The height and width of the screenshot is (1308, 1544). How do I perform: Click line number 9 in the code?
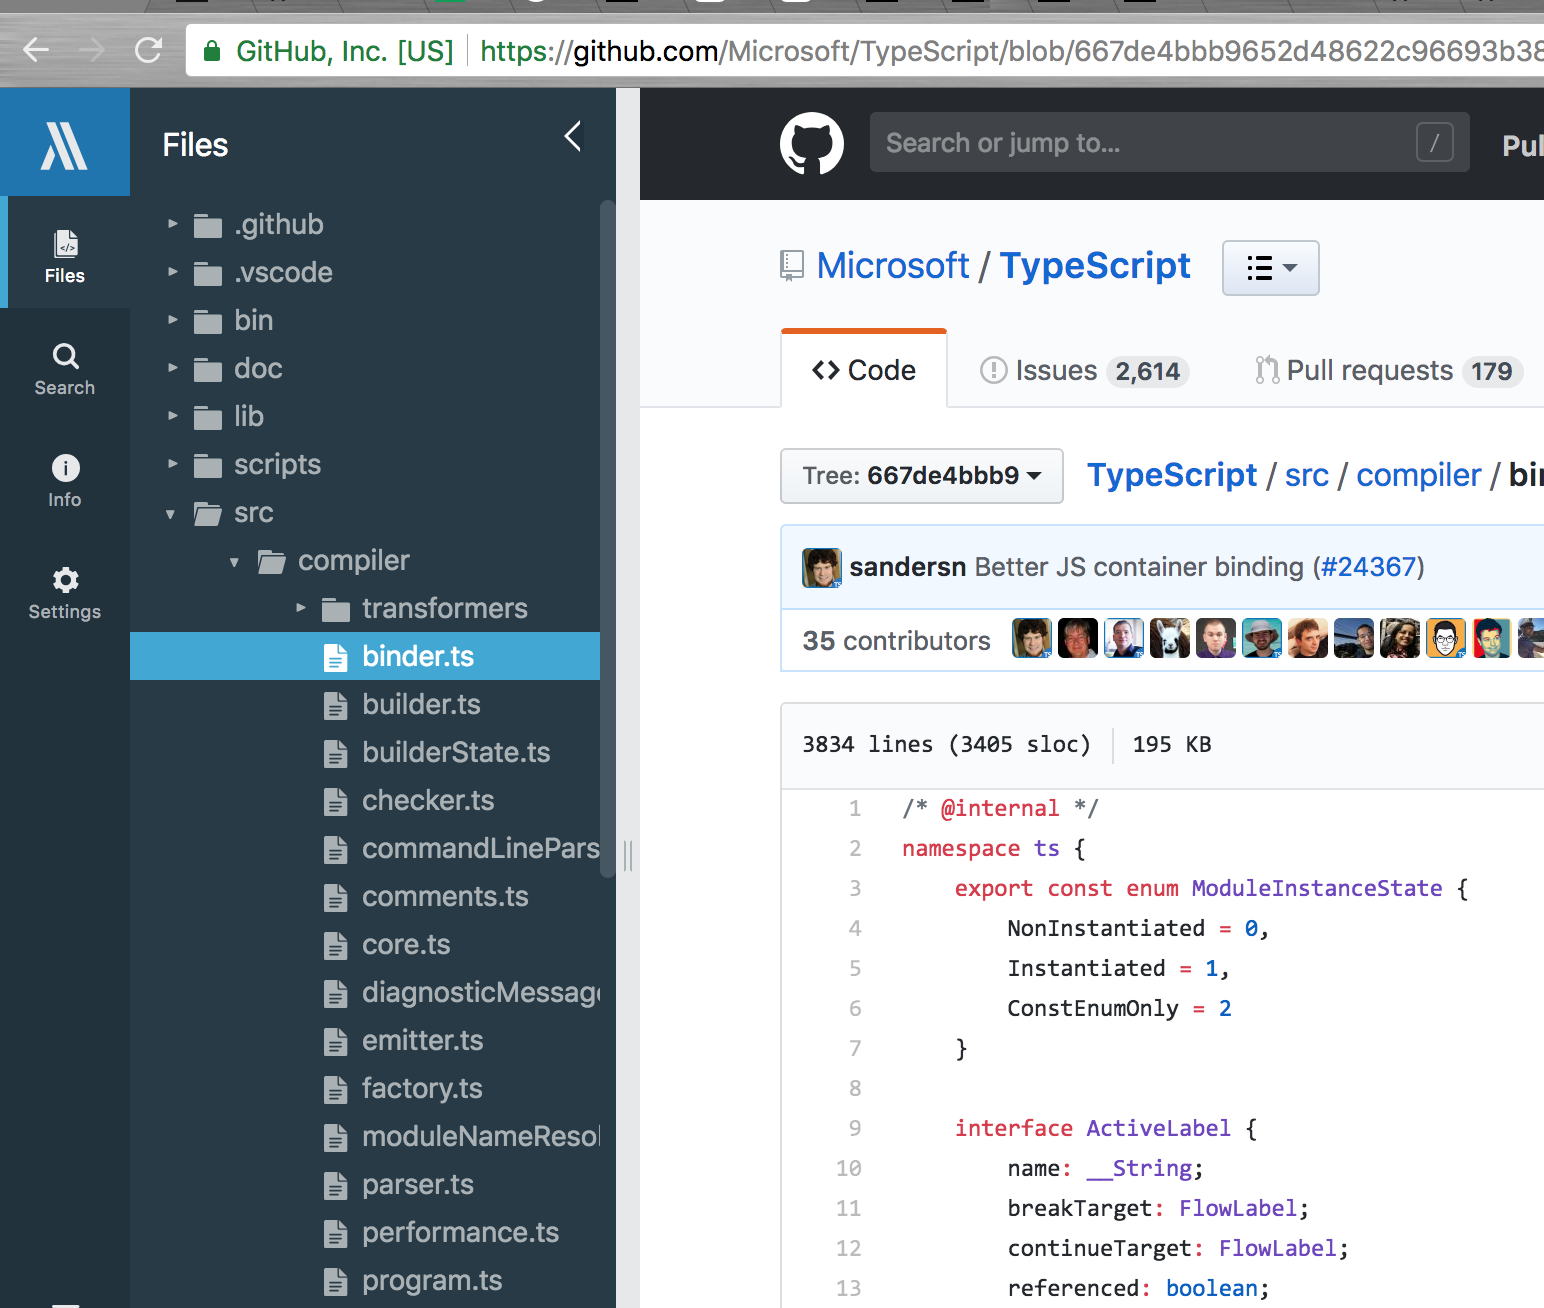tap(855, 1128)
